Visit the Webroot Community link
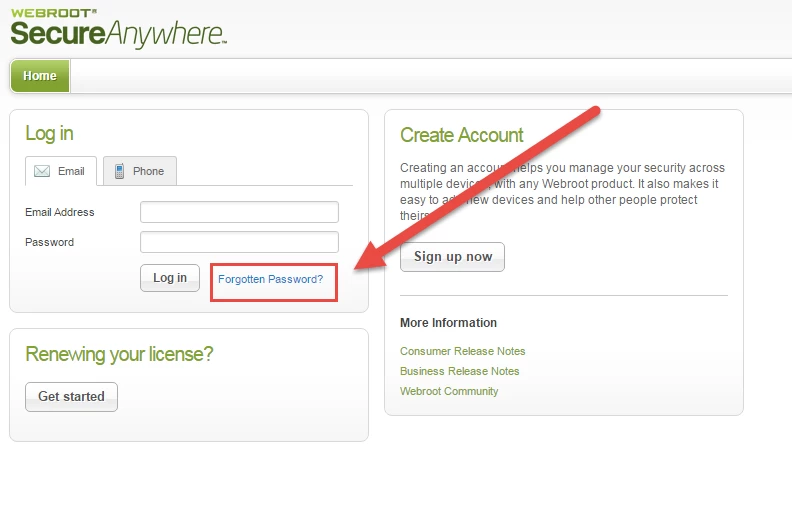 449,391
